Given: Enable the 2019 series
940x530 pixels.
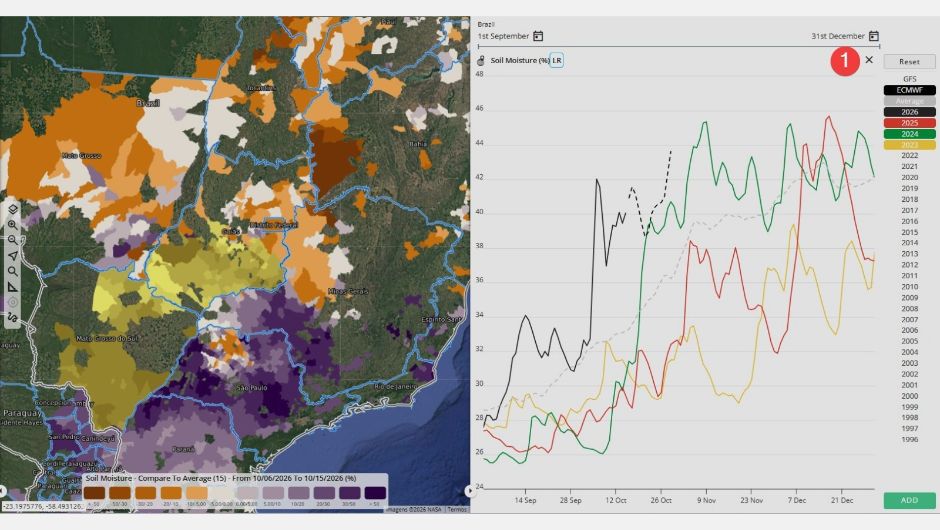Looking at the screenshot, I should 909,188.
